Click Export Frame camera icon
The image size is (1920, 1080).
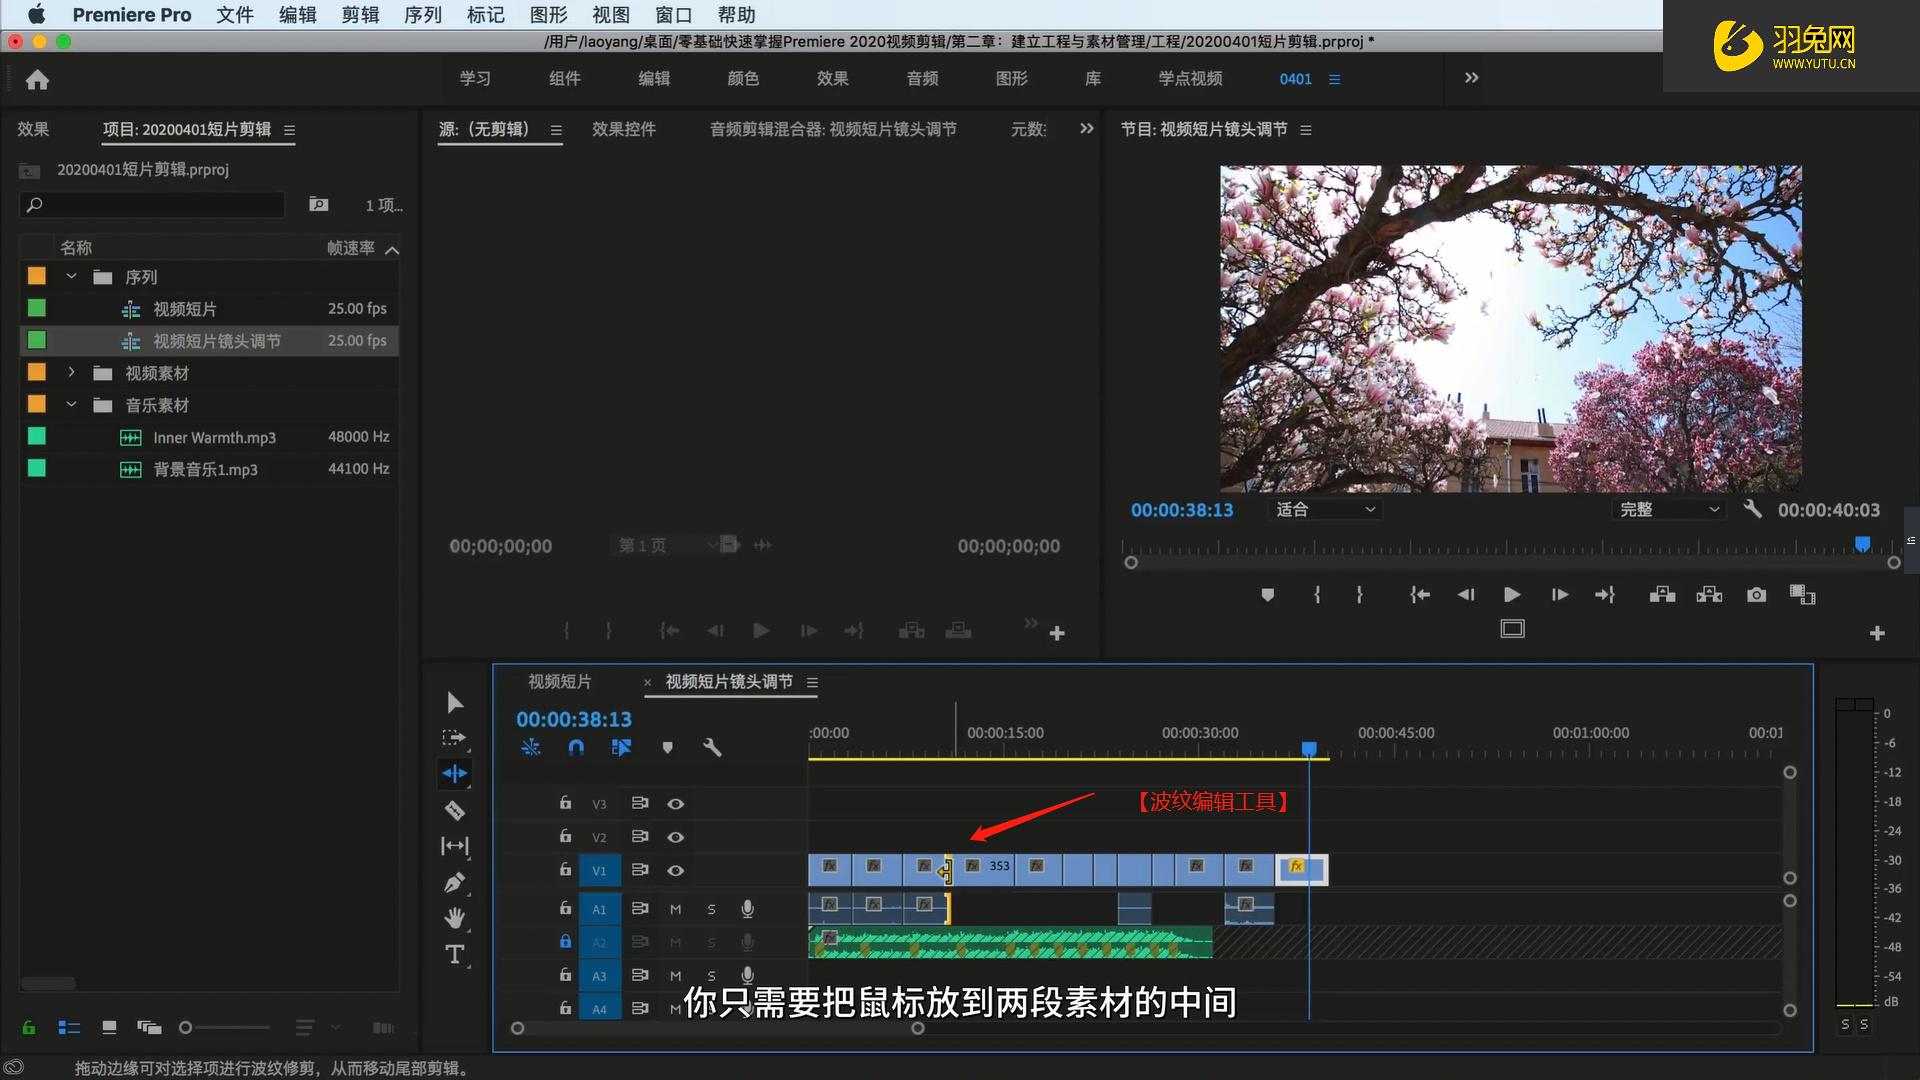point(1756,595)
